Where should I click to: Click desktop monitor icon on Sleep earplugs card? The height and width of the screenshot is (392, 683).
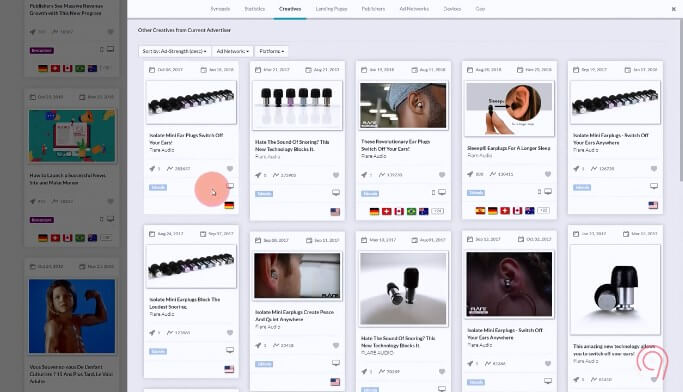(548, 192)
